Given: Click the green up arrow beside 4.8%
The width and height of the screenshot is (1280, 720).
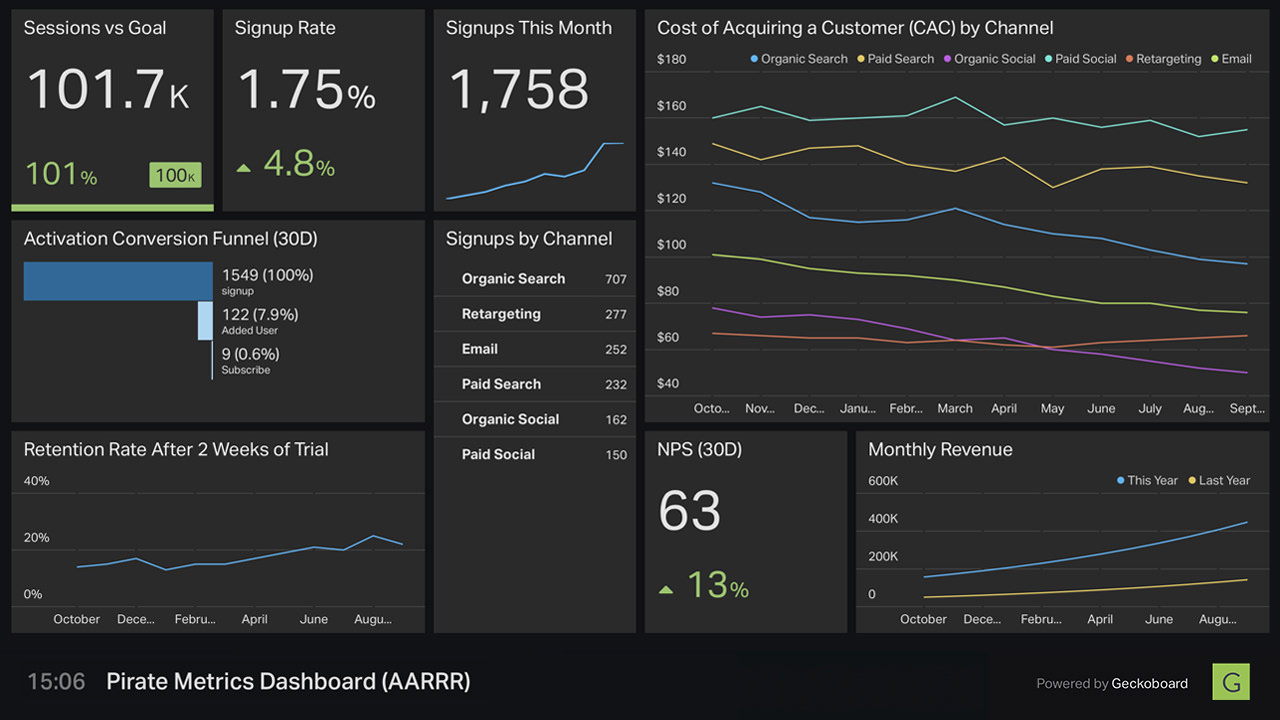Looking at the screenshot, I should point(243,168).
